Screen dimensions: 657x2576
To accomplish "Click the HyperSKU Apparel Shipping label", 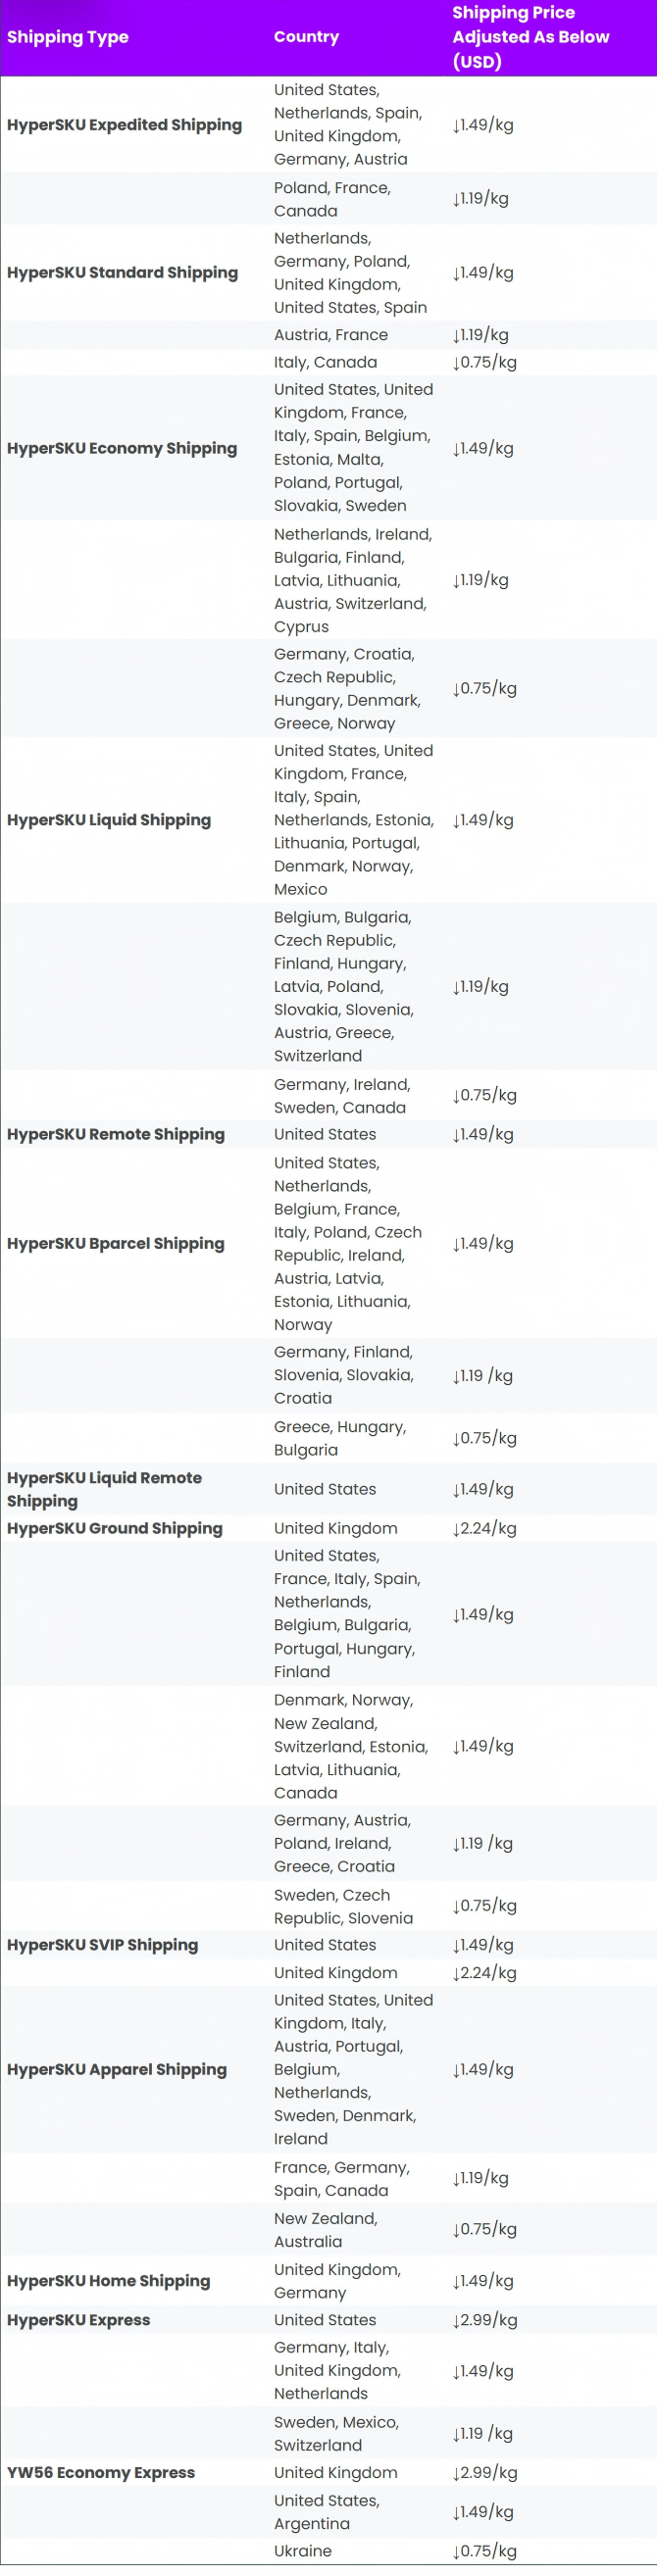I will [x=117, y=2070].
